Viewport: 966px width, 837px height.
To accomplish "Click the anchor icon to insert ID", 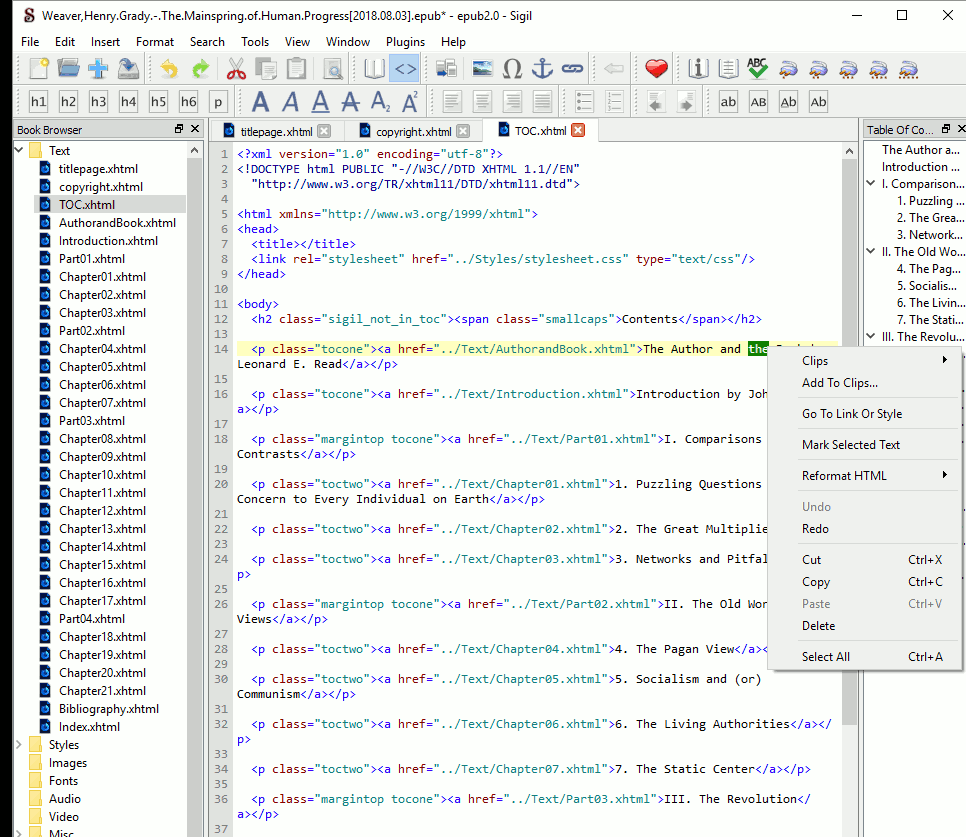I will click(541, 69).
